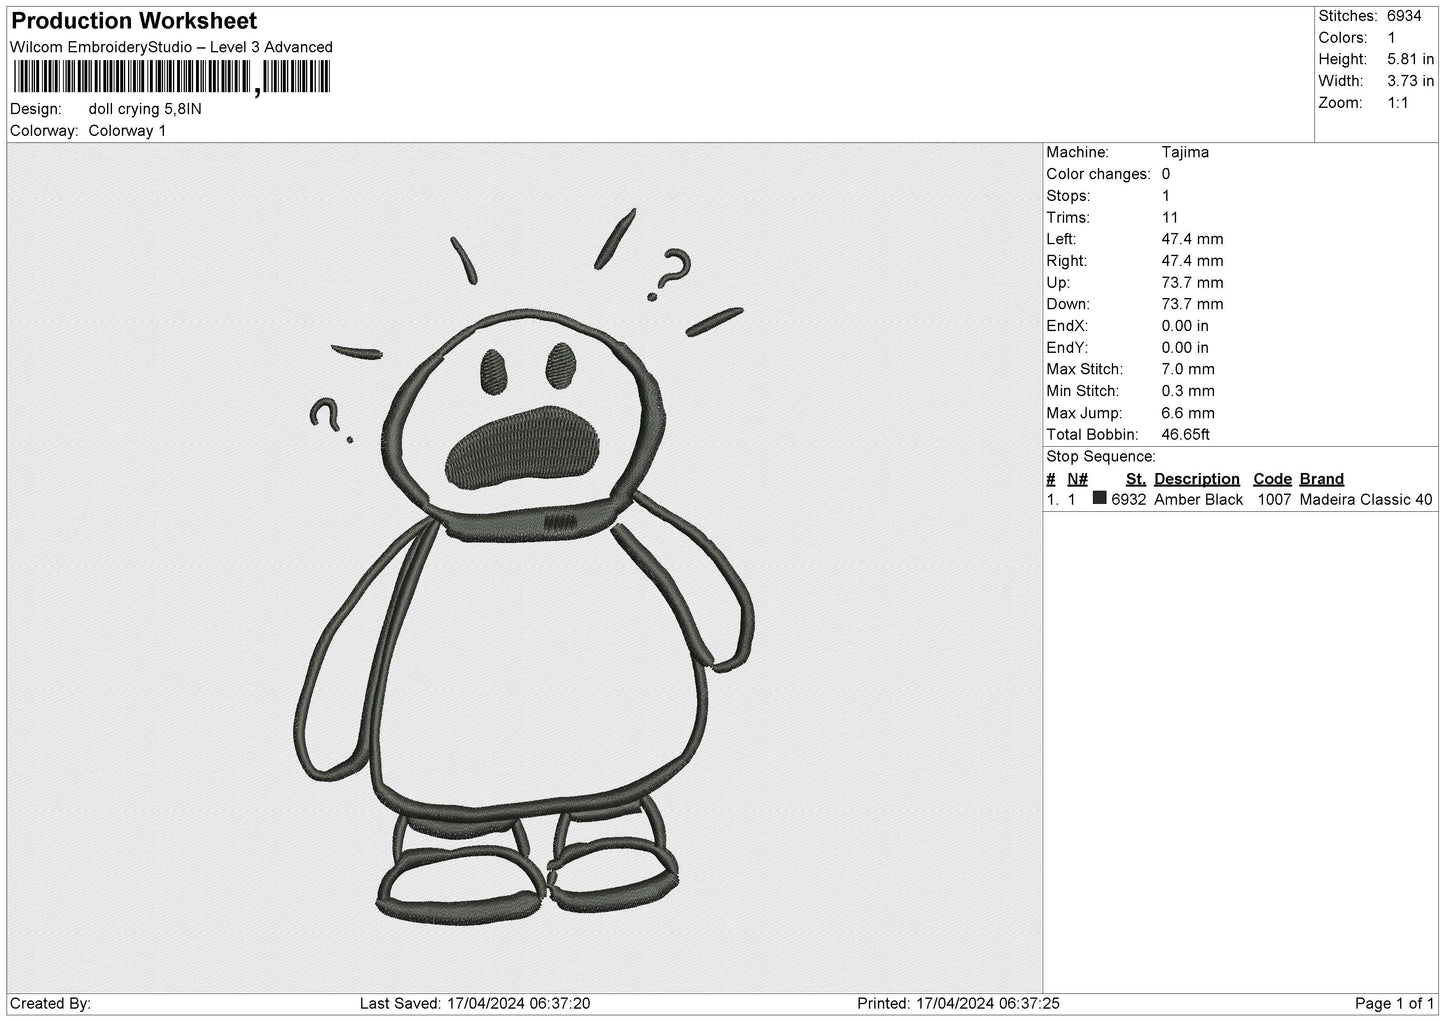Click the question mark left of the head
Screen dimensions: 1445x1021
pos(330,420)
